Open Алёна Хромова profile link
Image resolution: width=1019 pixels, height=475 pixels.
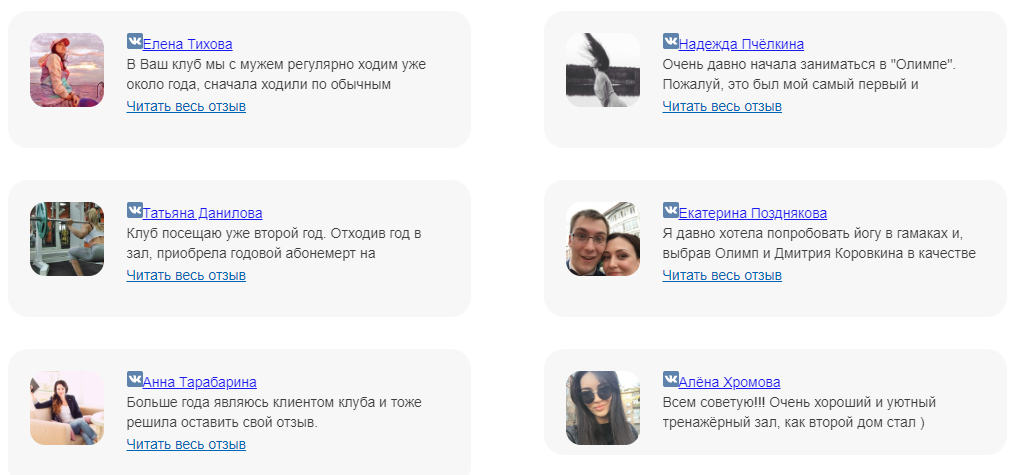coord(729,382)
